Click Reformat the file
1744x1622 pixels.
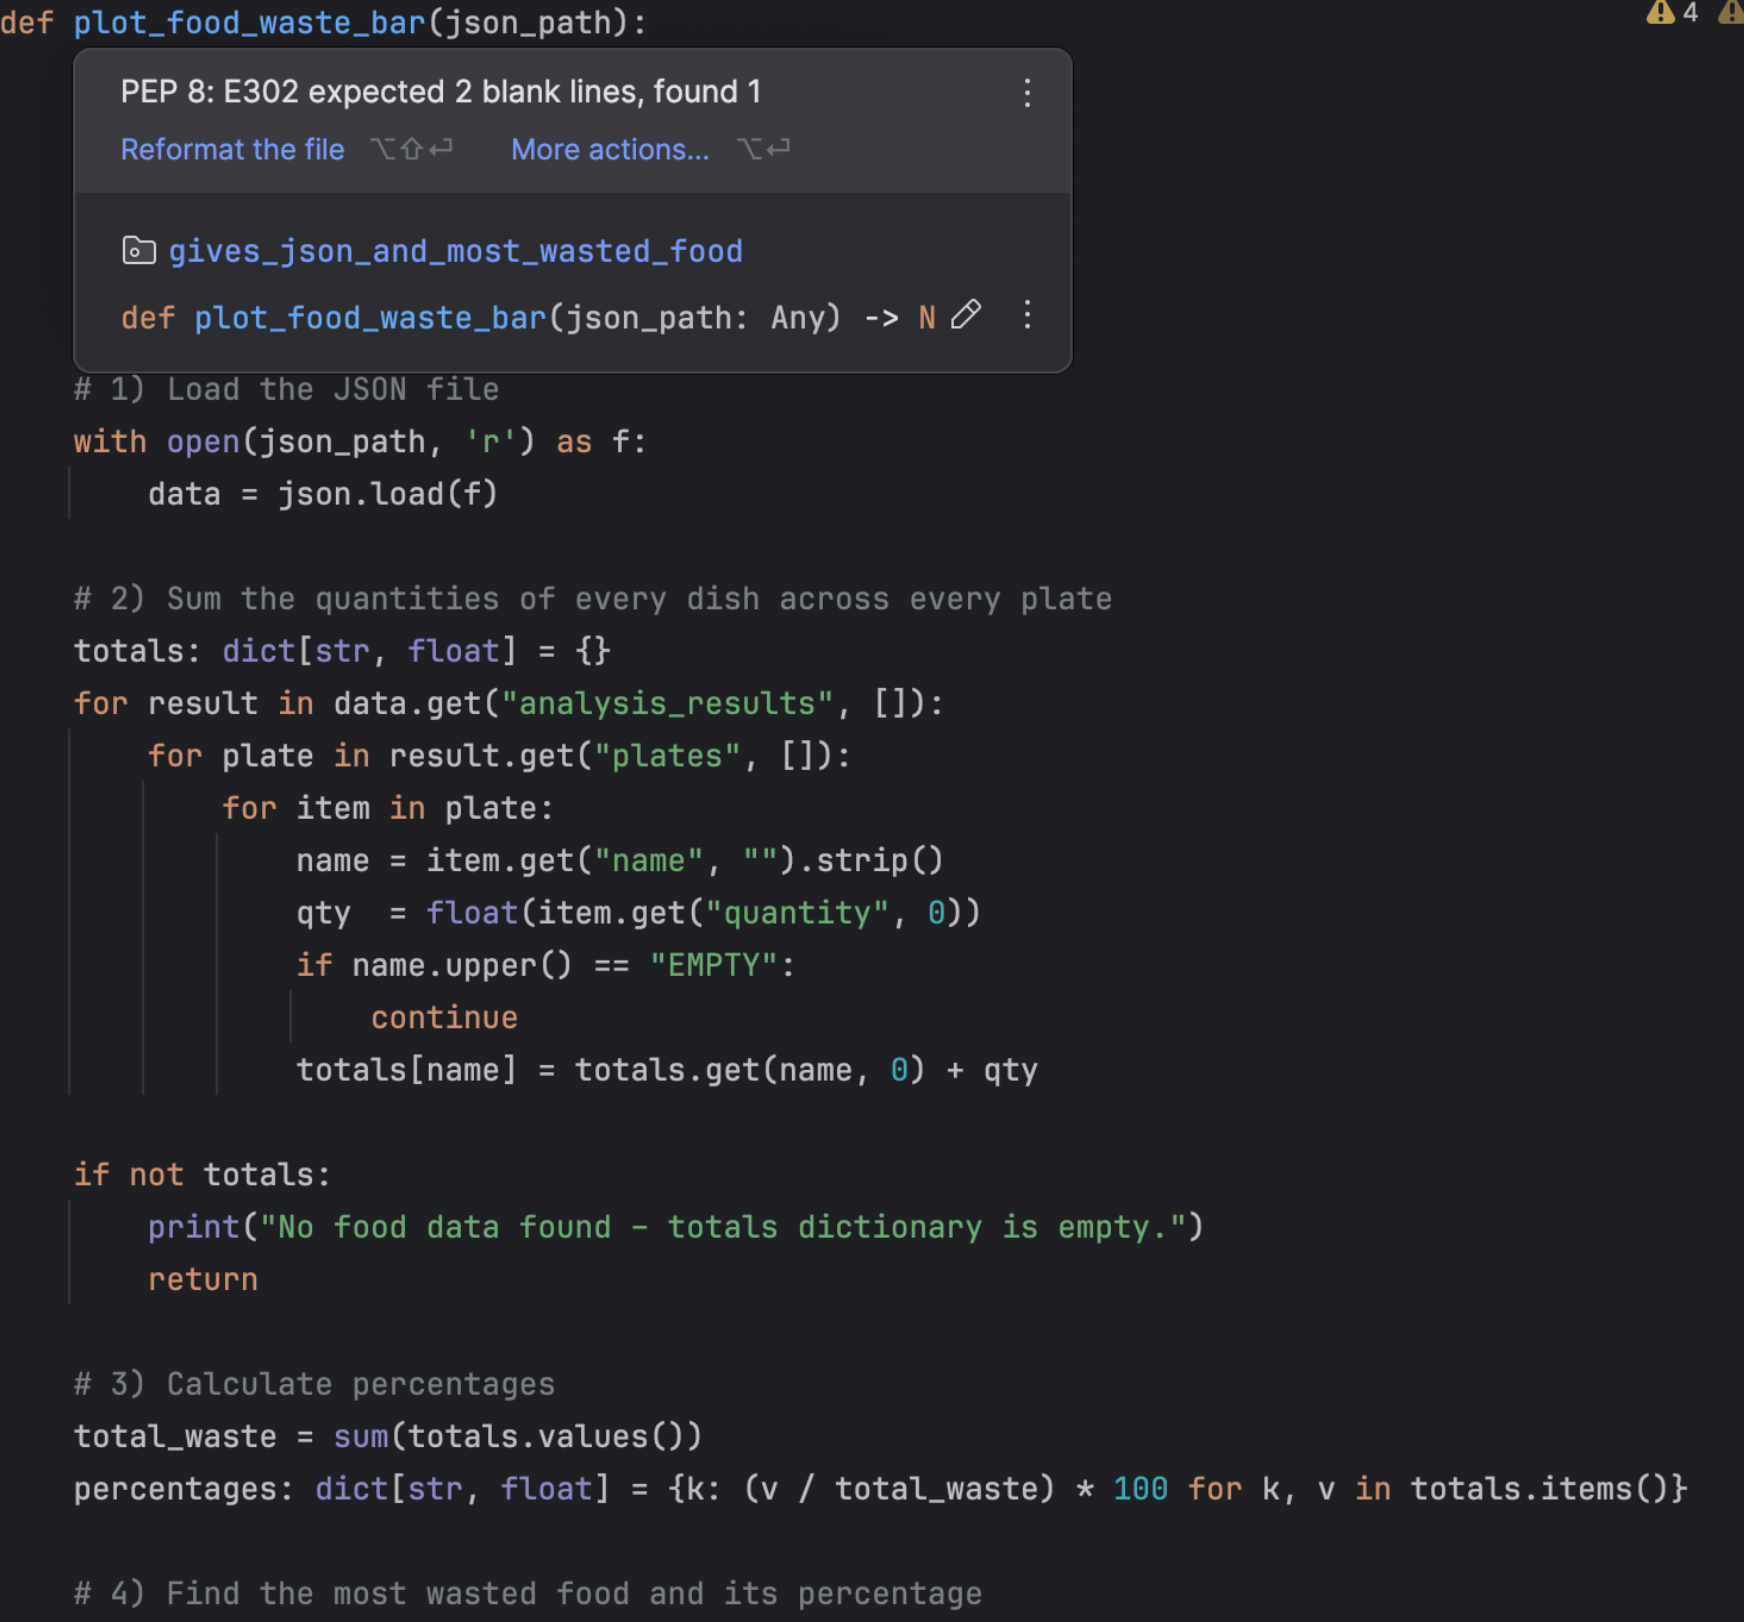(232, 149)
